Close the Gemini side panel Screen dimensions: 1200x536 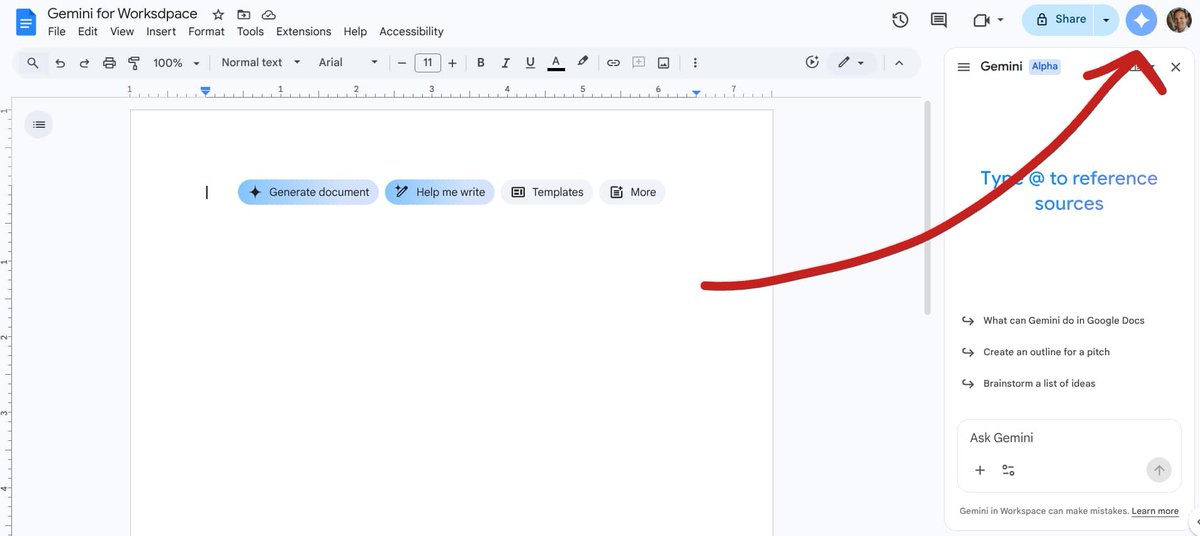(x=1175, y=67)
